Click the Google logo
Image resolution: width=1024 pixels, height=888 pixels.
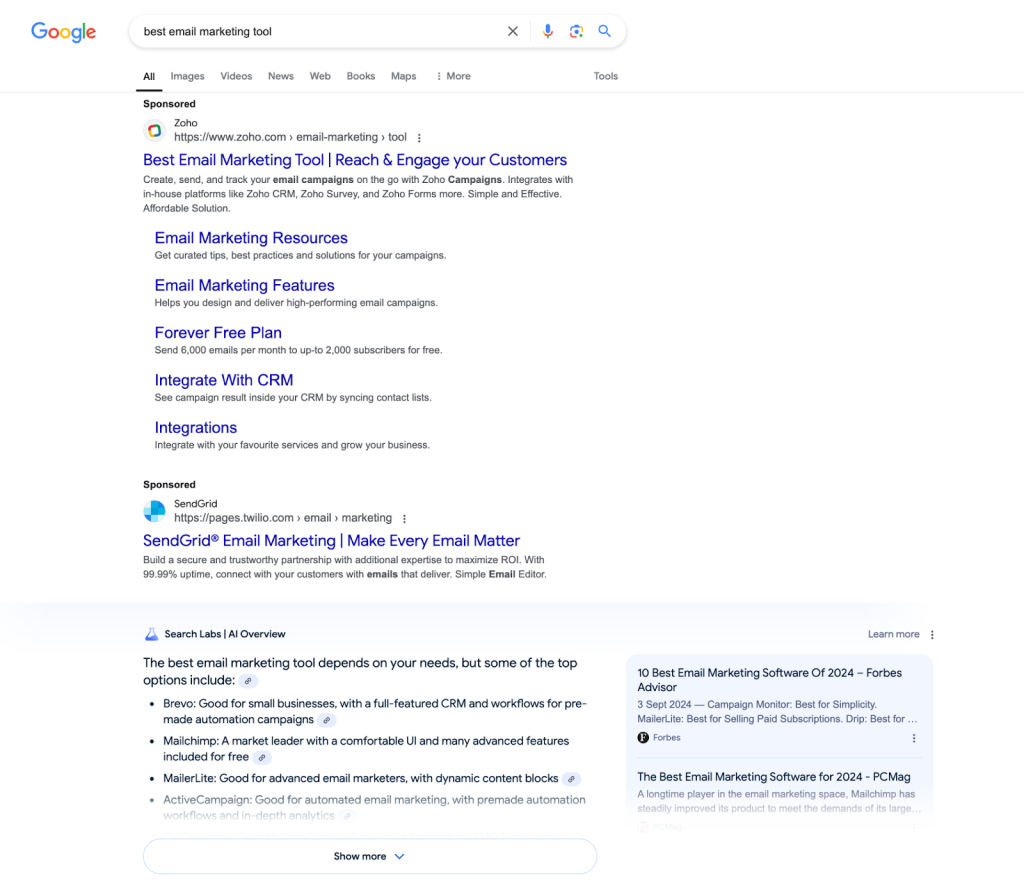coord(63,32)
